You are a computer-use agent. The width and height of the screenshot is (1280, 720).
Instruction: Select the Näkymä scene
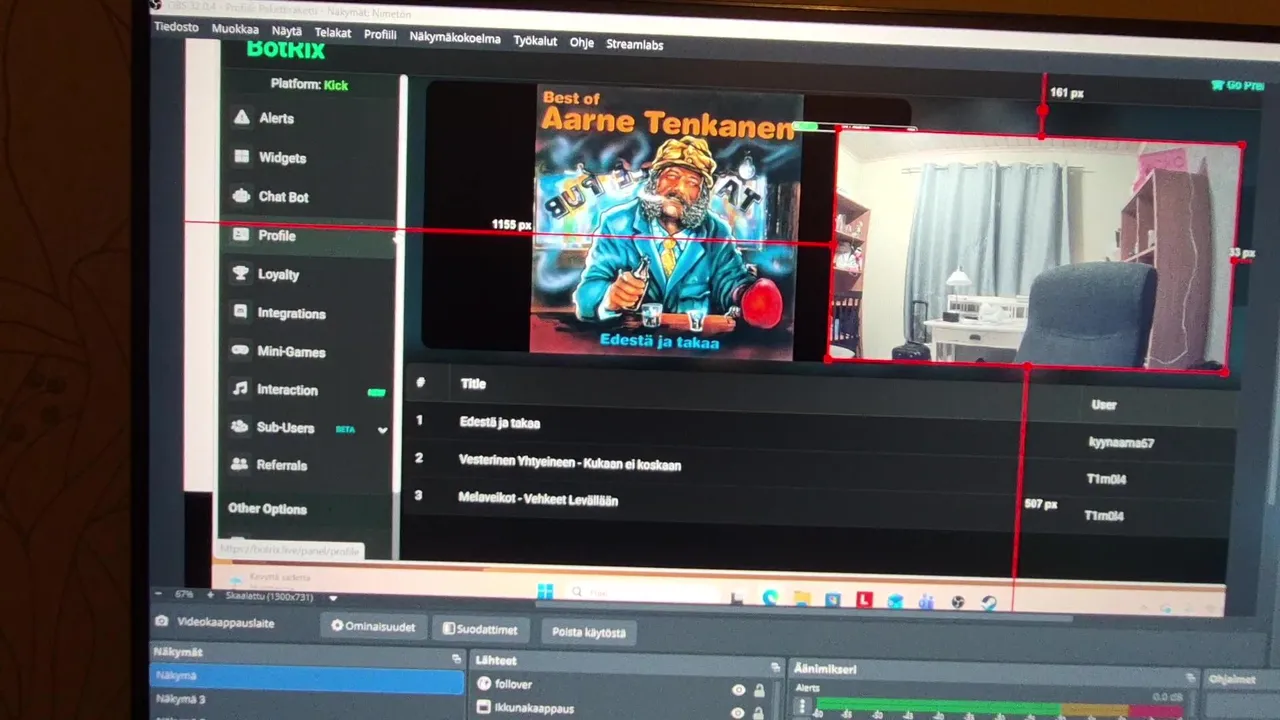306,679
